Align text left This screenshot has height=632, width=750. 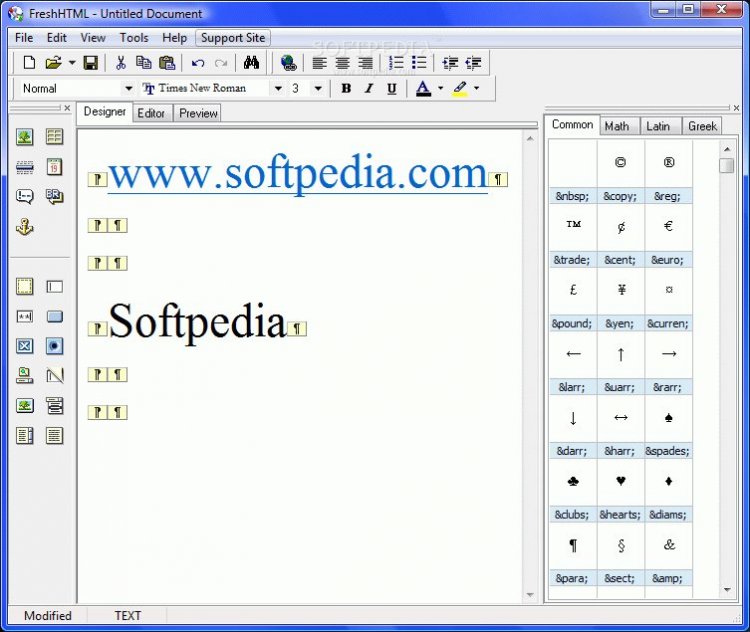click(x=320, y=63)
